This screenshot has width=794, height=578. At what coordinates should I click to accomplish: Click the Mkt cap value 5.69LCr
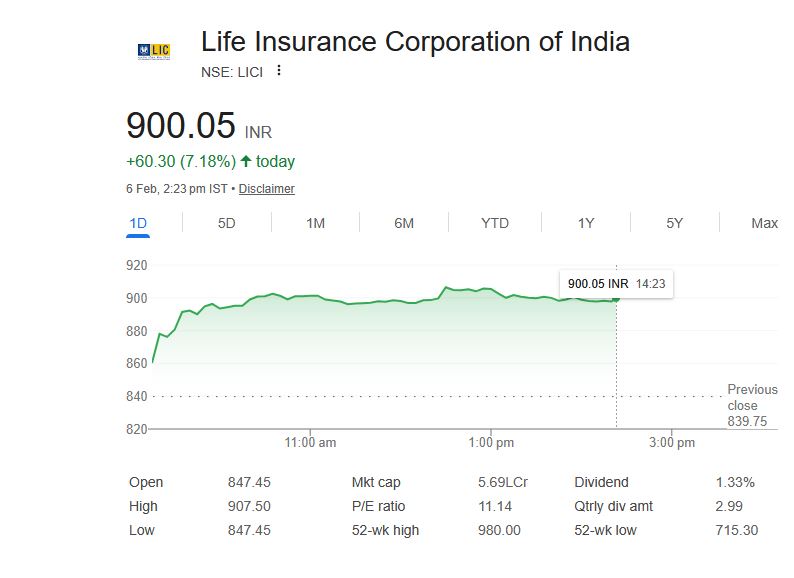[x=502, y=482]
